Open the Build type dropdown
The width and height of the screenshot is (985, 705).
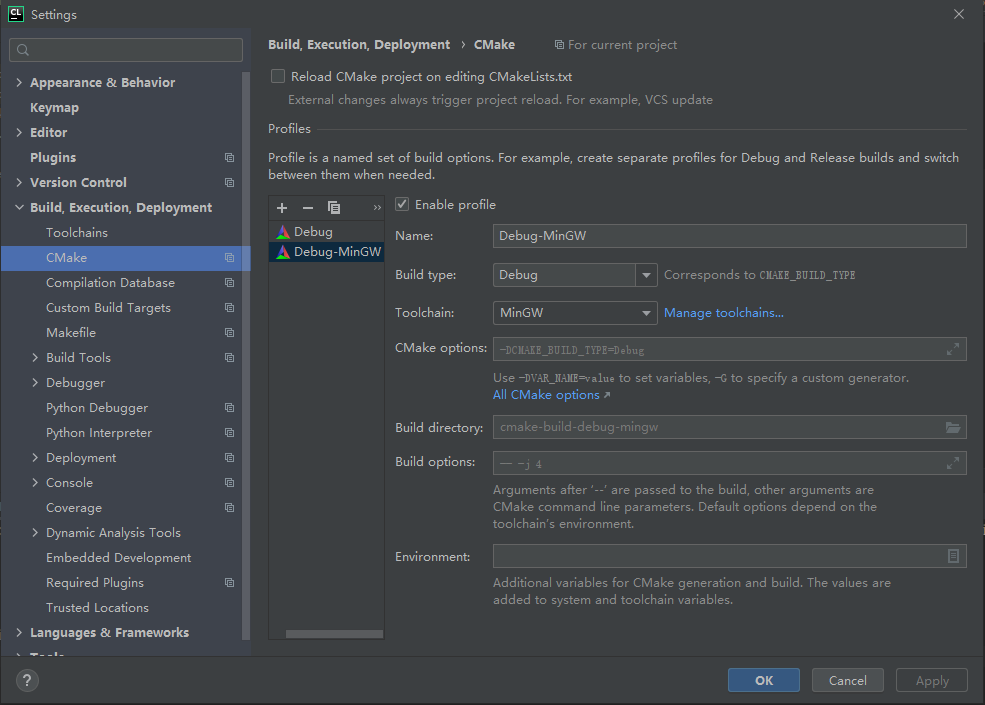(x=646, y=275)
